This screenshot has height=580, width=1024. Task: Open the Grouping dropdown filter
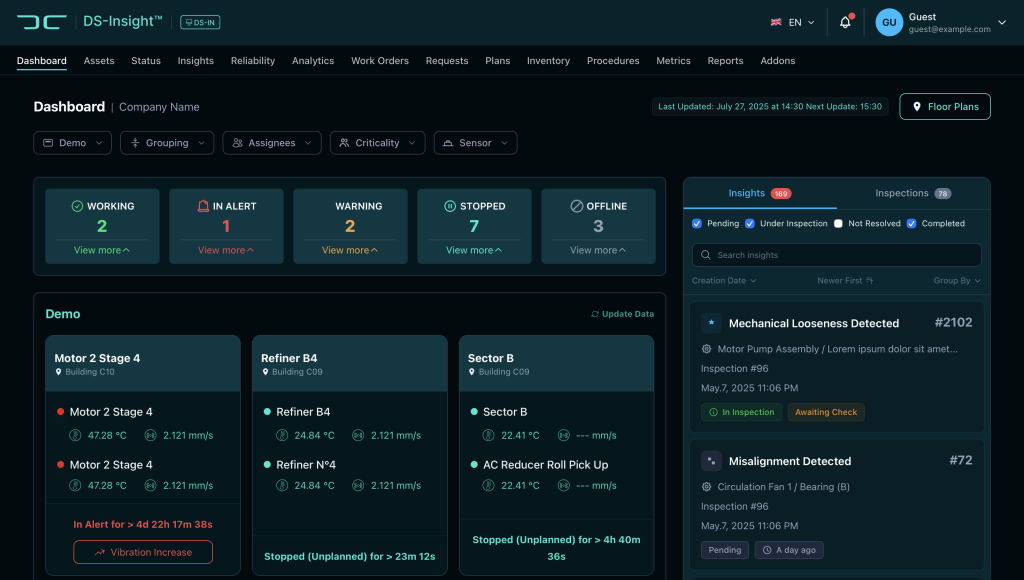[x=167, y=143]
